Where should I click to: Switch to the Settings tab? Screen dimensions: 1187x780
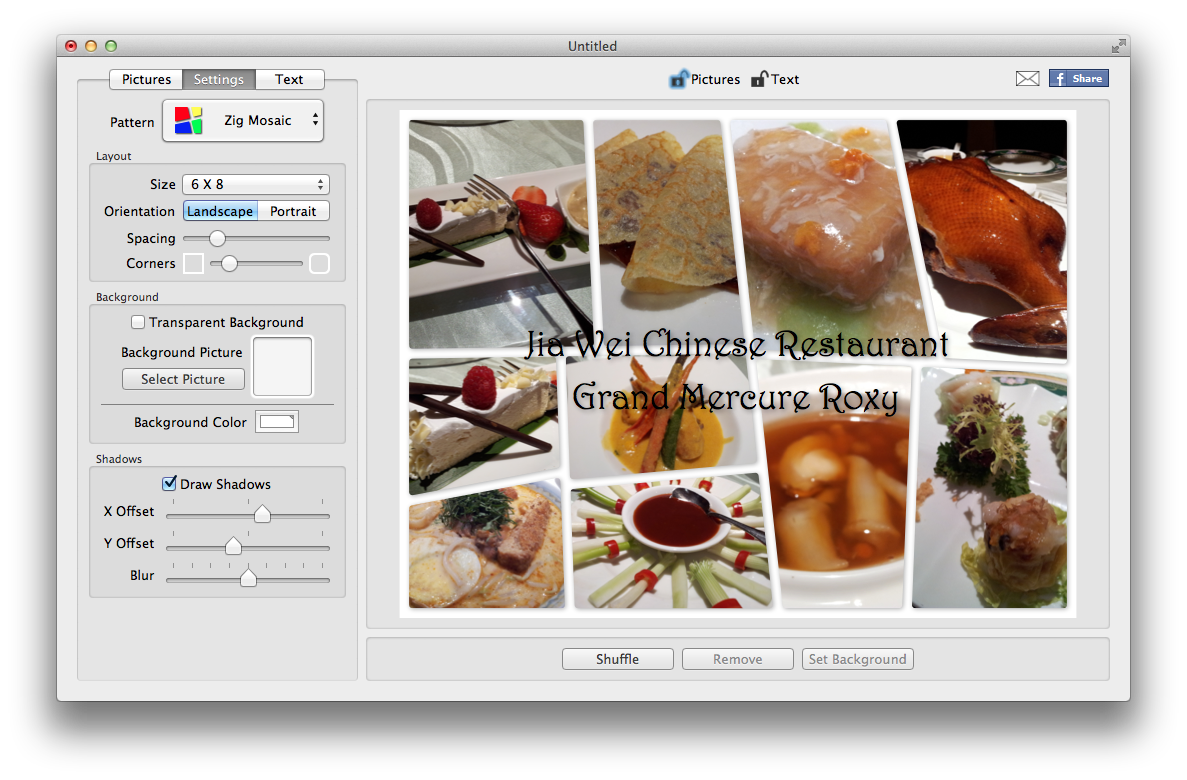pyautogui.click(x=219, y=80)
